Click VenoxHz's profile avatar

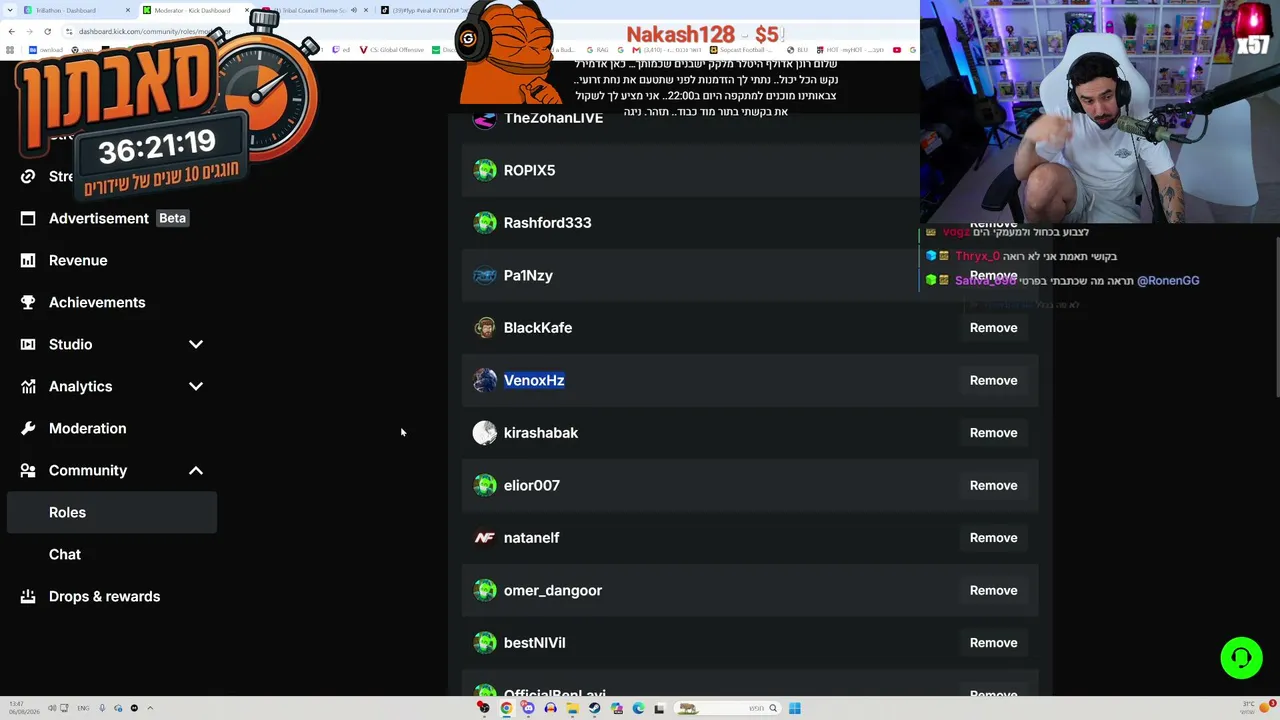pos(485,380)
